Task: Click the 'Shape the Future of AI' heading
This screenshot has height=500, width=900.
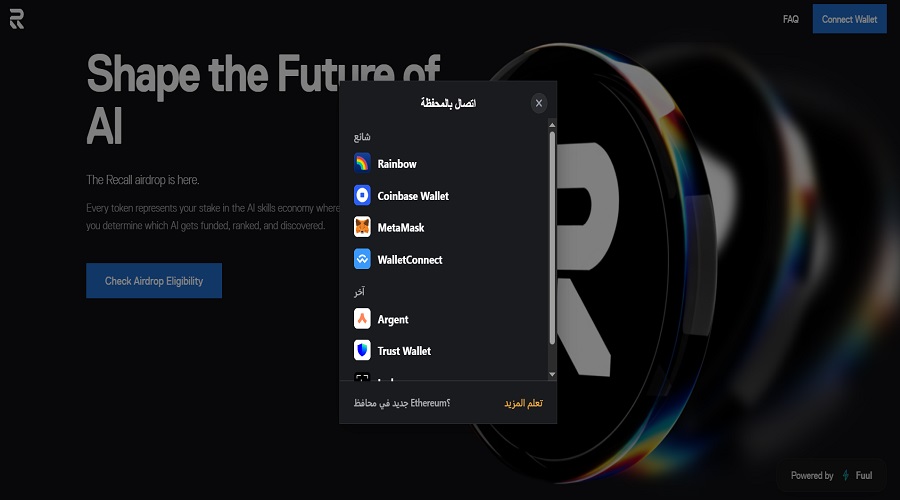Action: [x=263, y=99]
